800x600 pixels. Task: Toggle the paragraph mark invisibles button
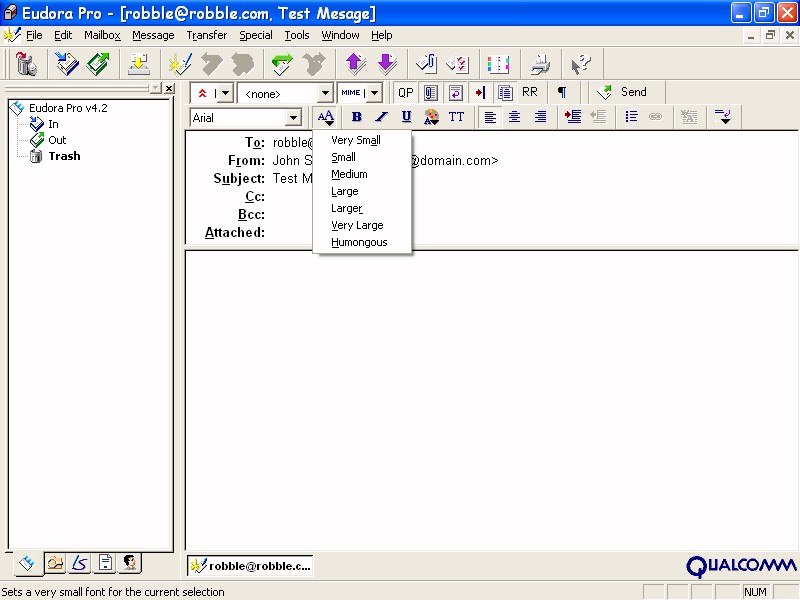pyautogui.click(x=562, y=92)
